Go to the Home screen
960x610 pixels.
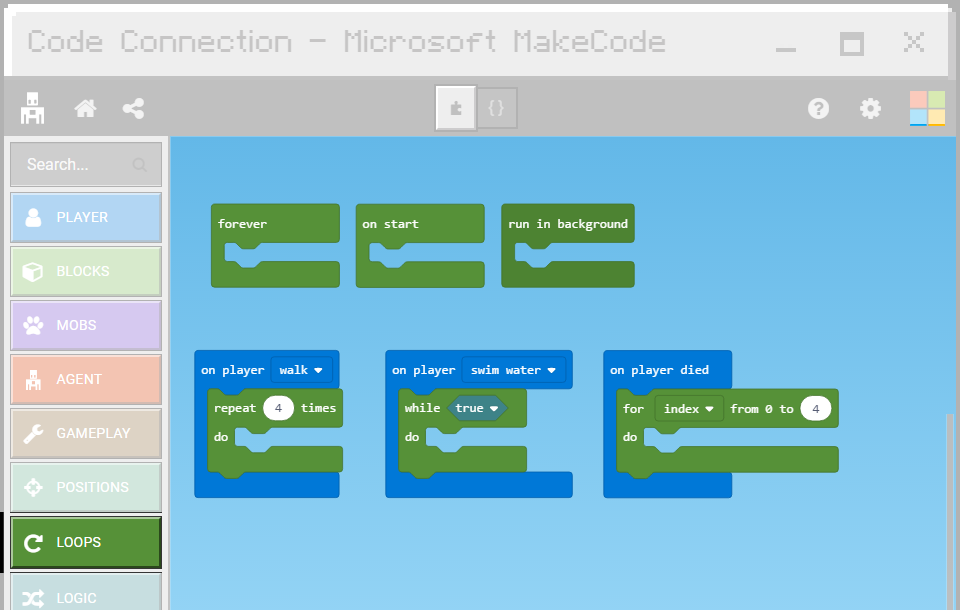[85, 108]
